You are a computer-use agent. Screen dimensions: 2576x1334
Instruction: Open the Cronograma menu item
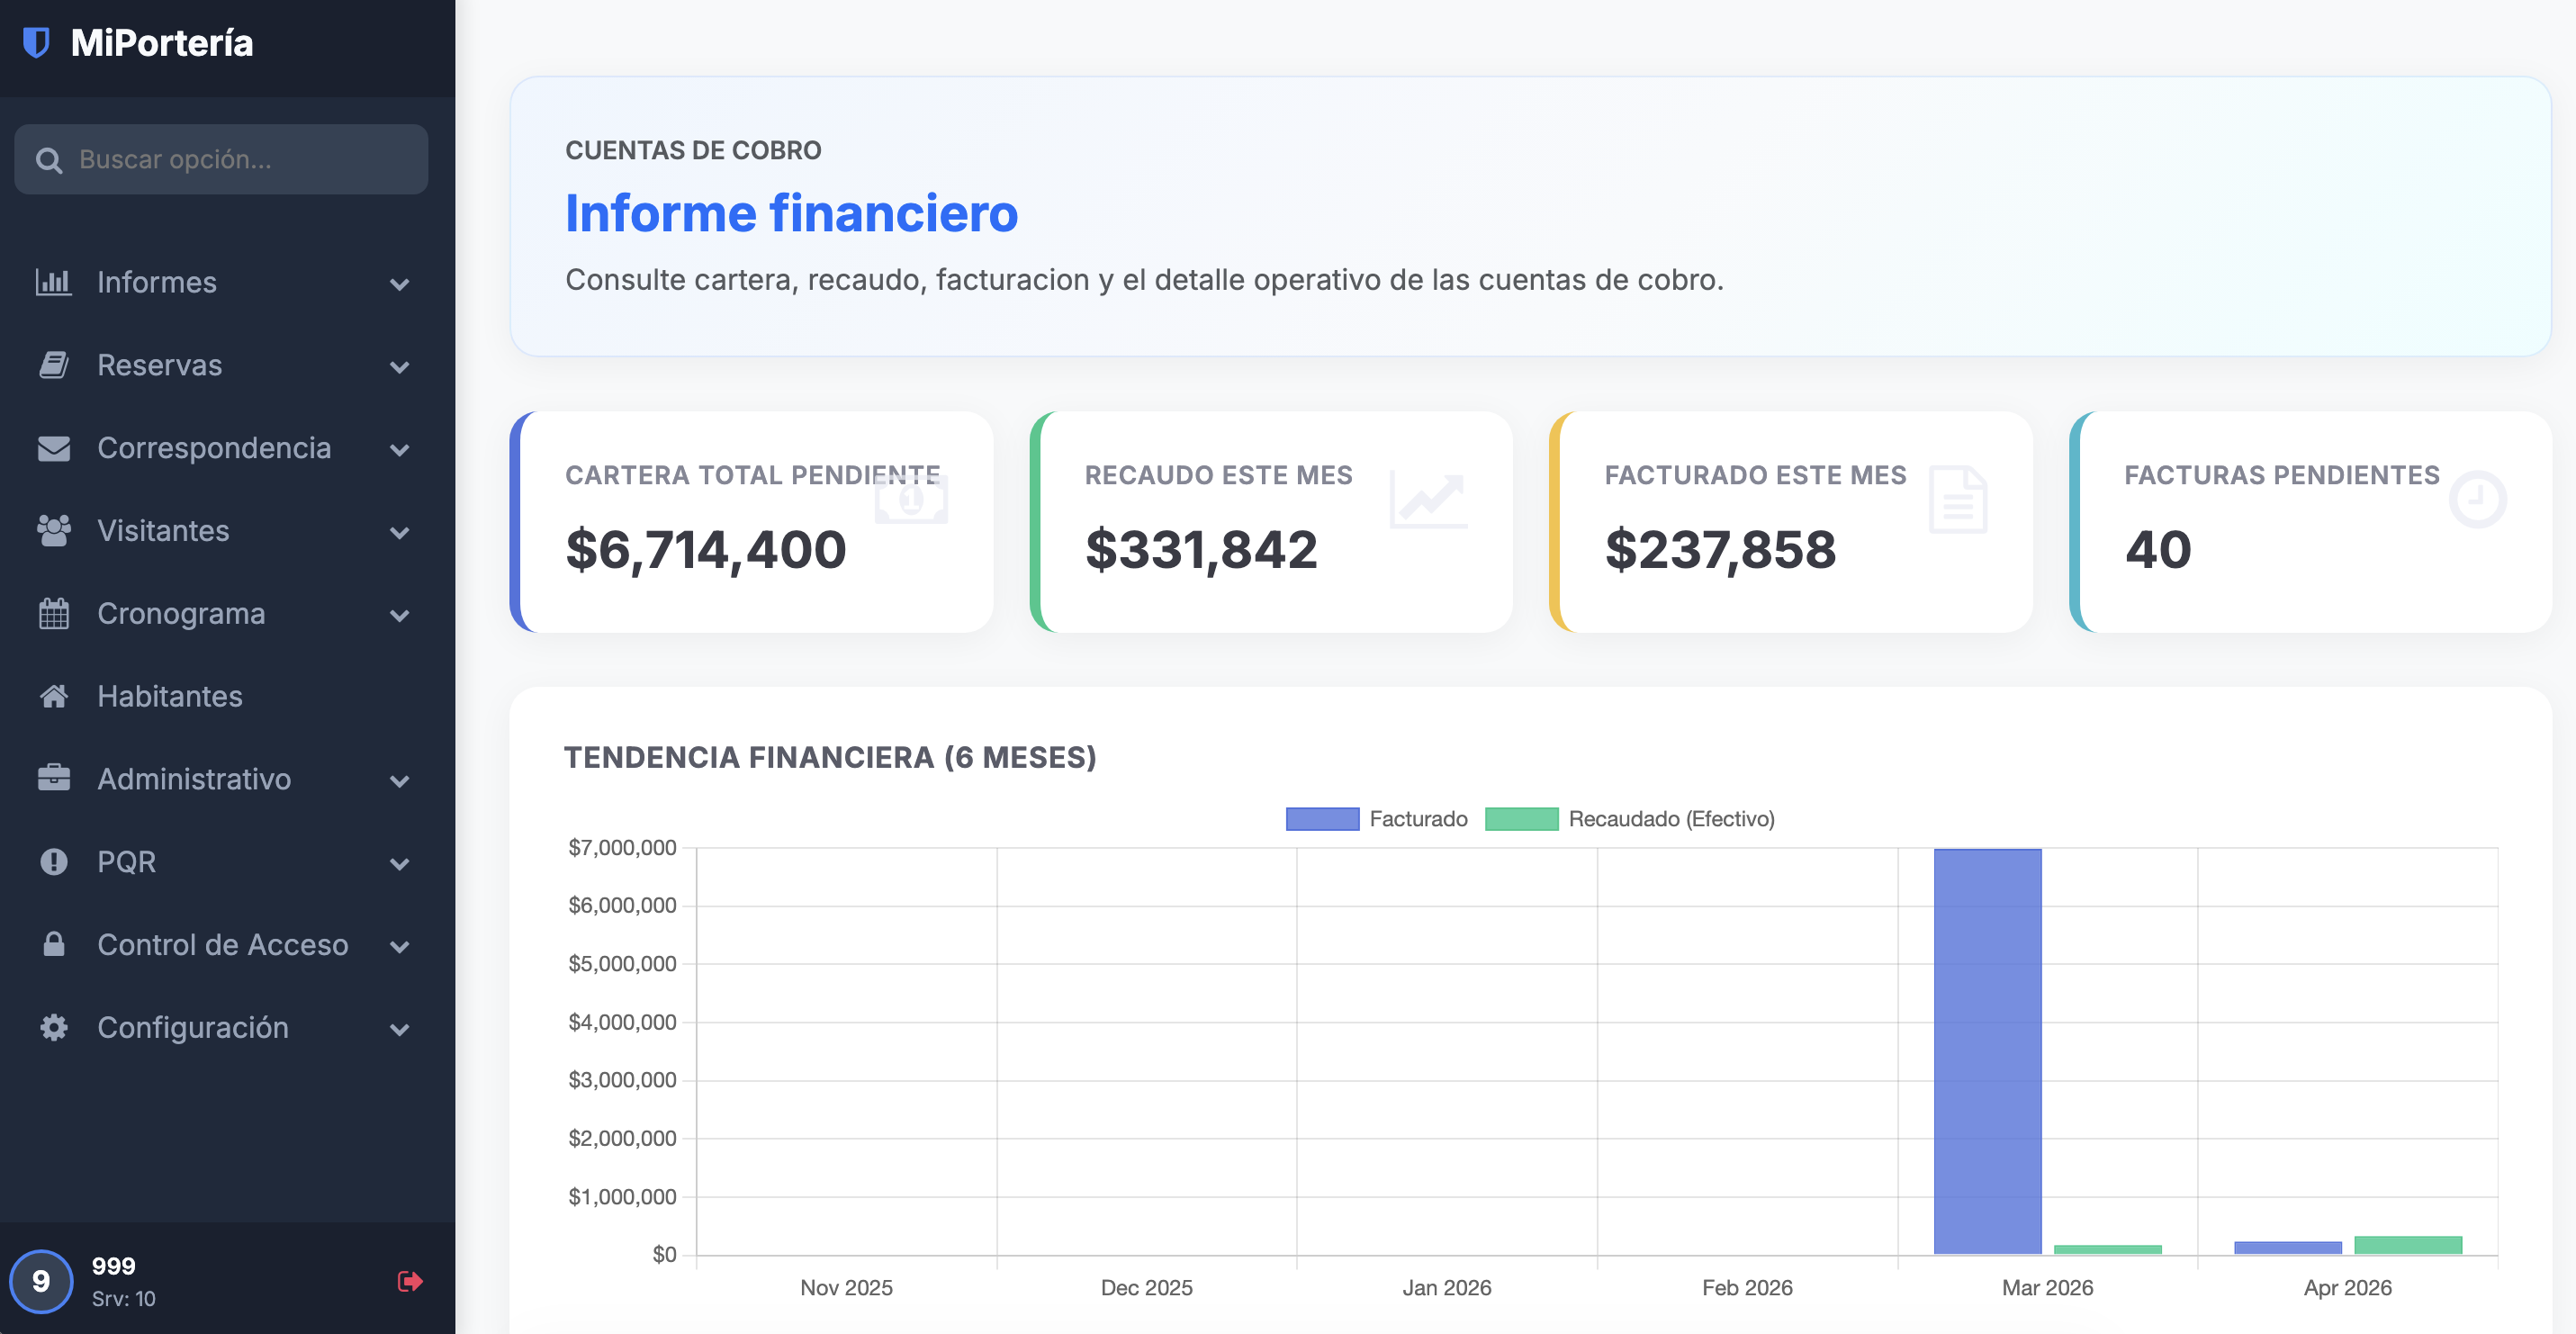point(223,613)
